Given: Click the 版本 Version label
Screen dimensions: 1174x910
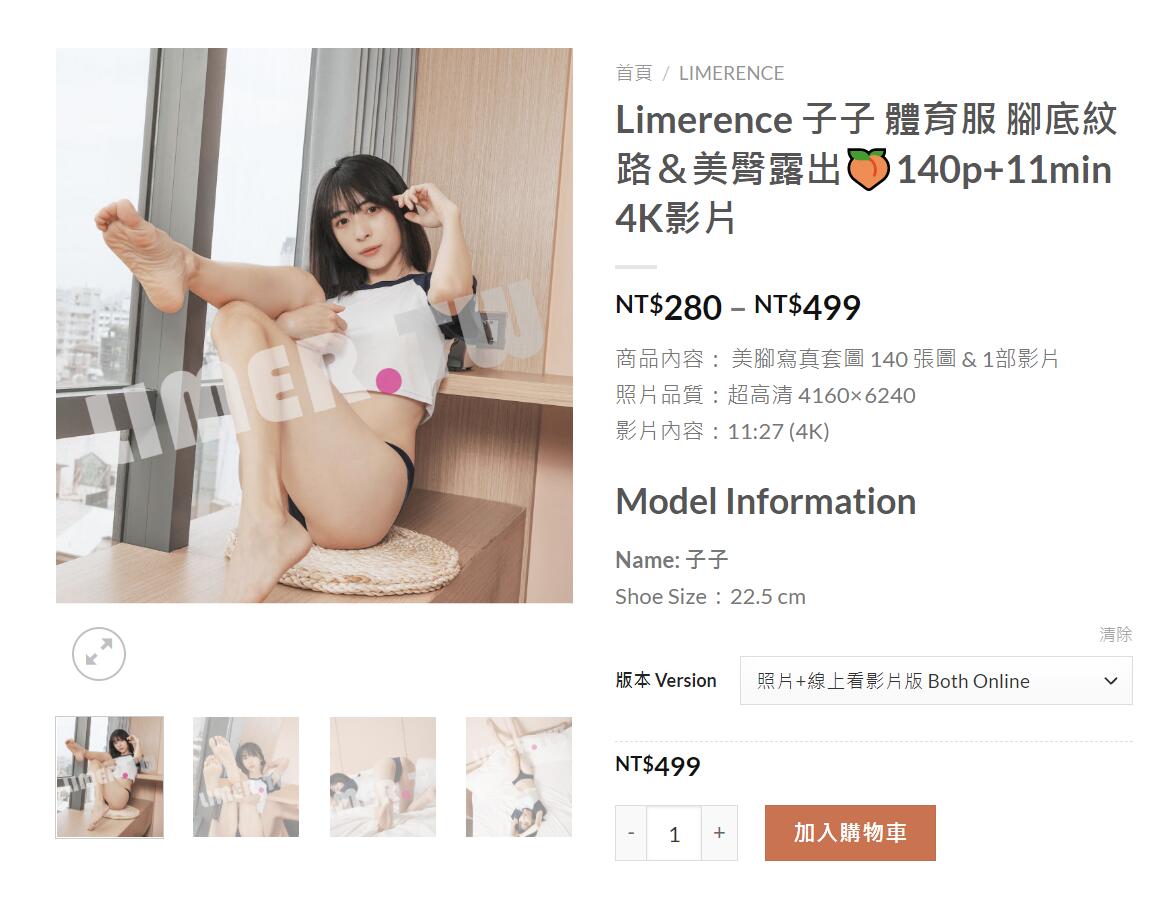Looking at the screenshot, I should point(666,680).
